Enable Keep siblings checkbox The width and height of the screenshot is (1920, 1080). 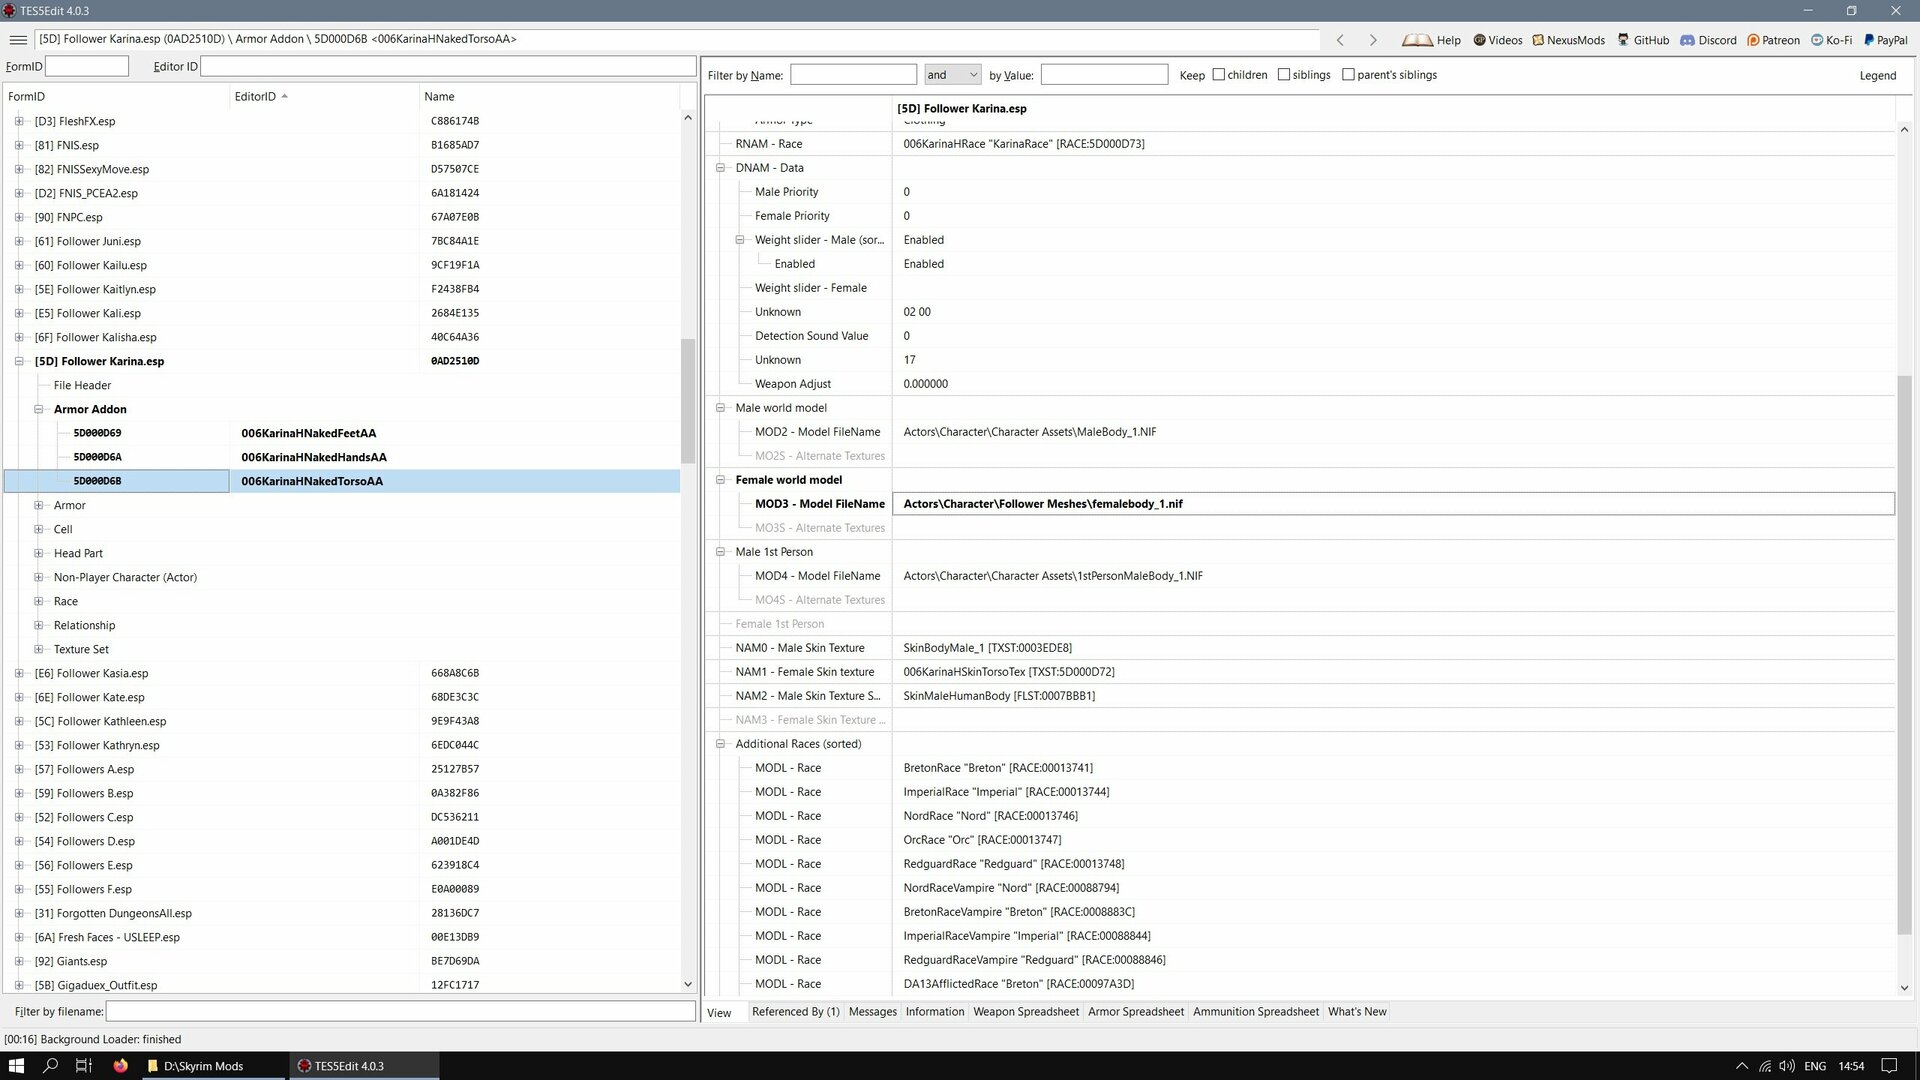(x=1284, y=75)
